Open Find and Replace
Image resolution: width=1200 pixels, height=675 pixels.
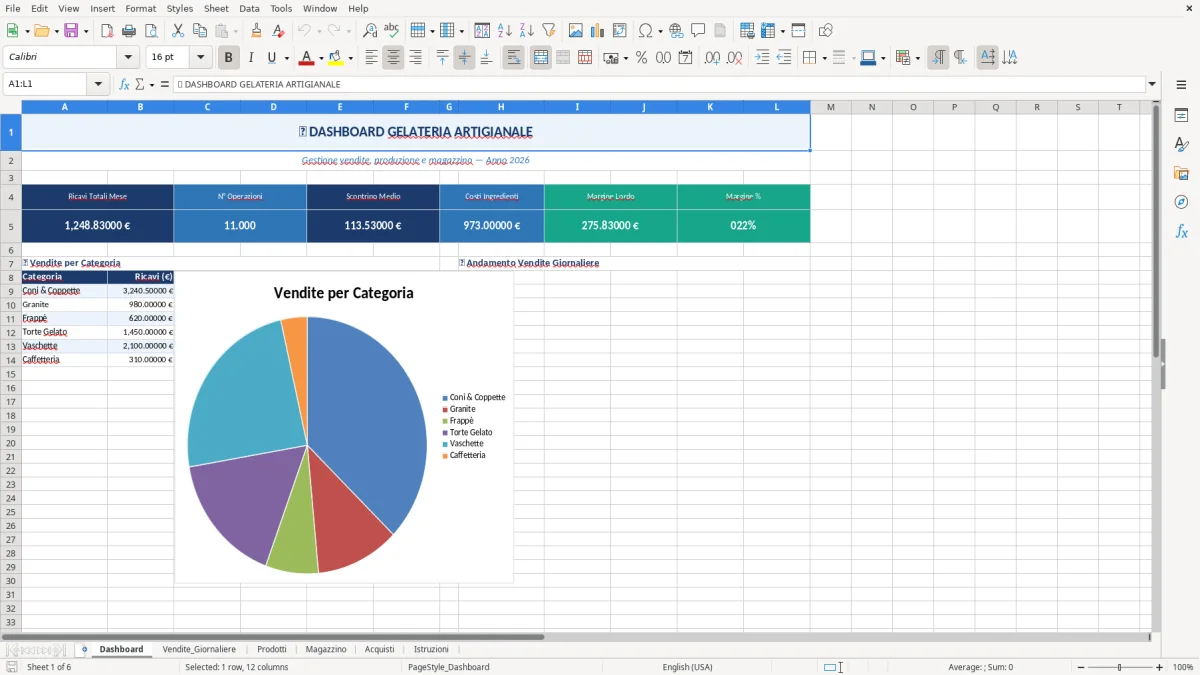coord(370,31)
